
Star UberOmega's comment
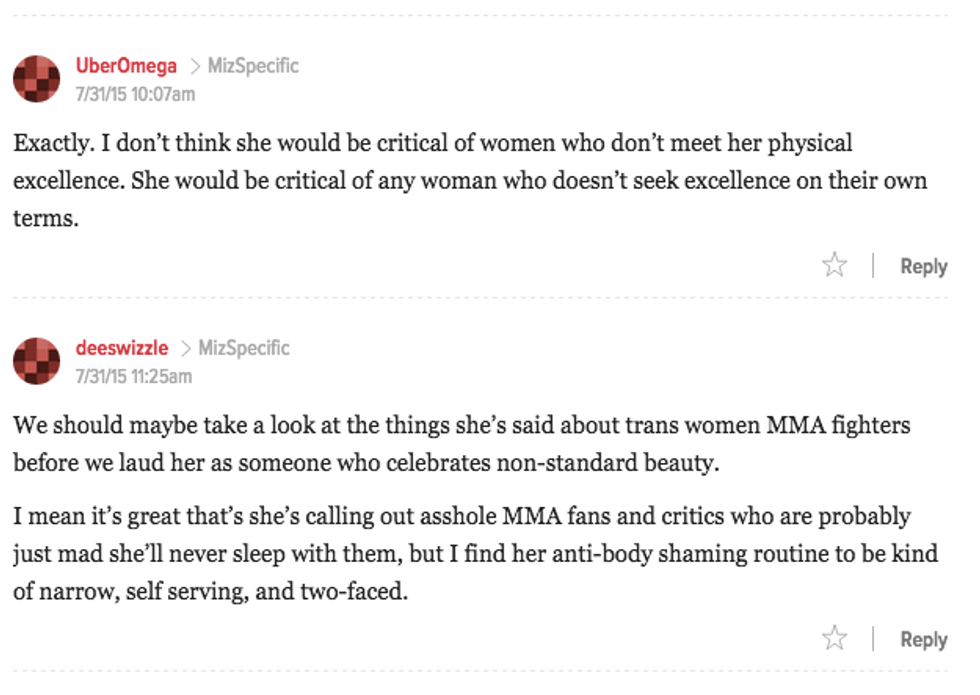[x=834, y=265]
